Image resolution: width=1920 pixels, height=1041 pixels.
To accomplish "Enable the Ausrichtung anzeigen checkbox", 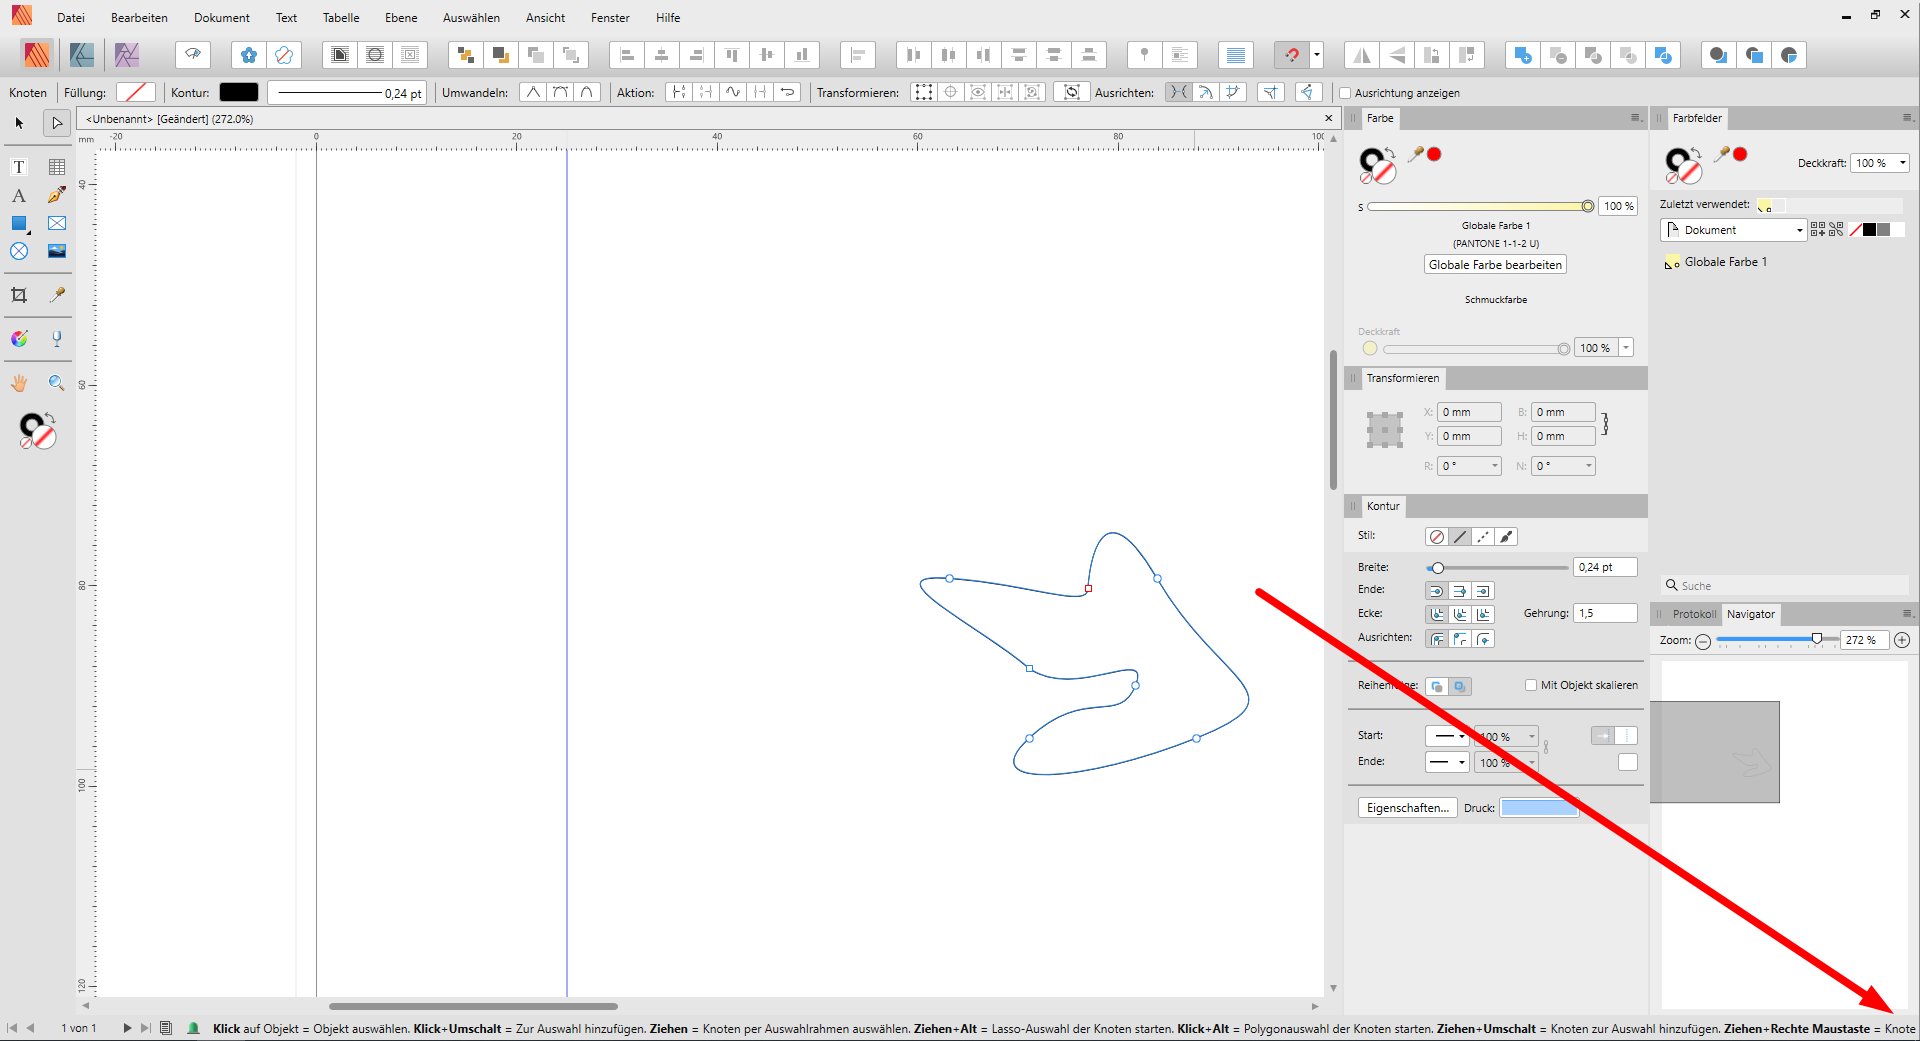I will click(x=1345, y=93).
